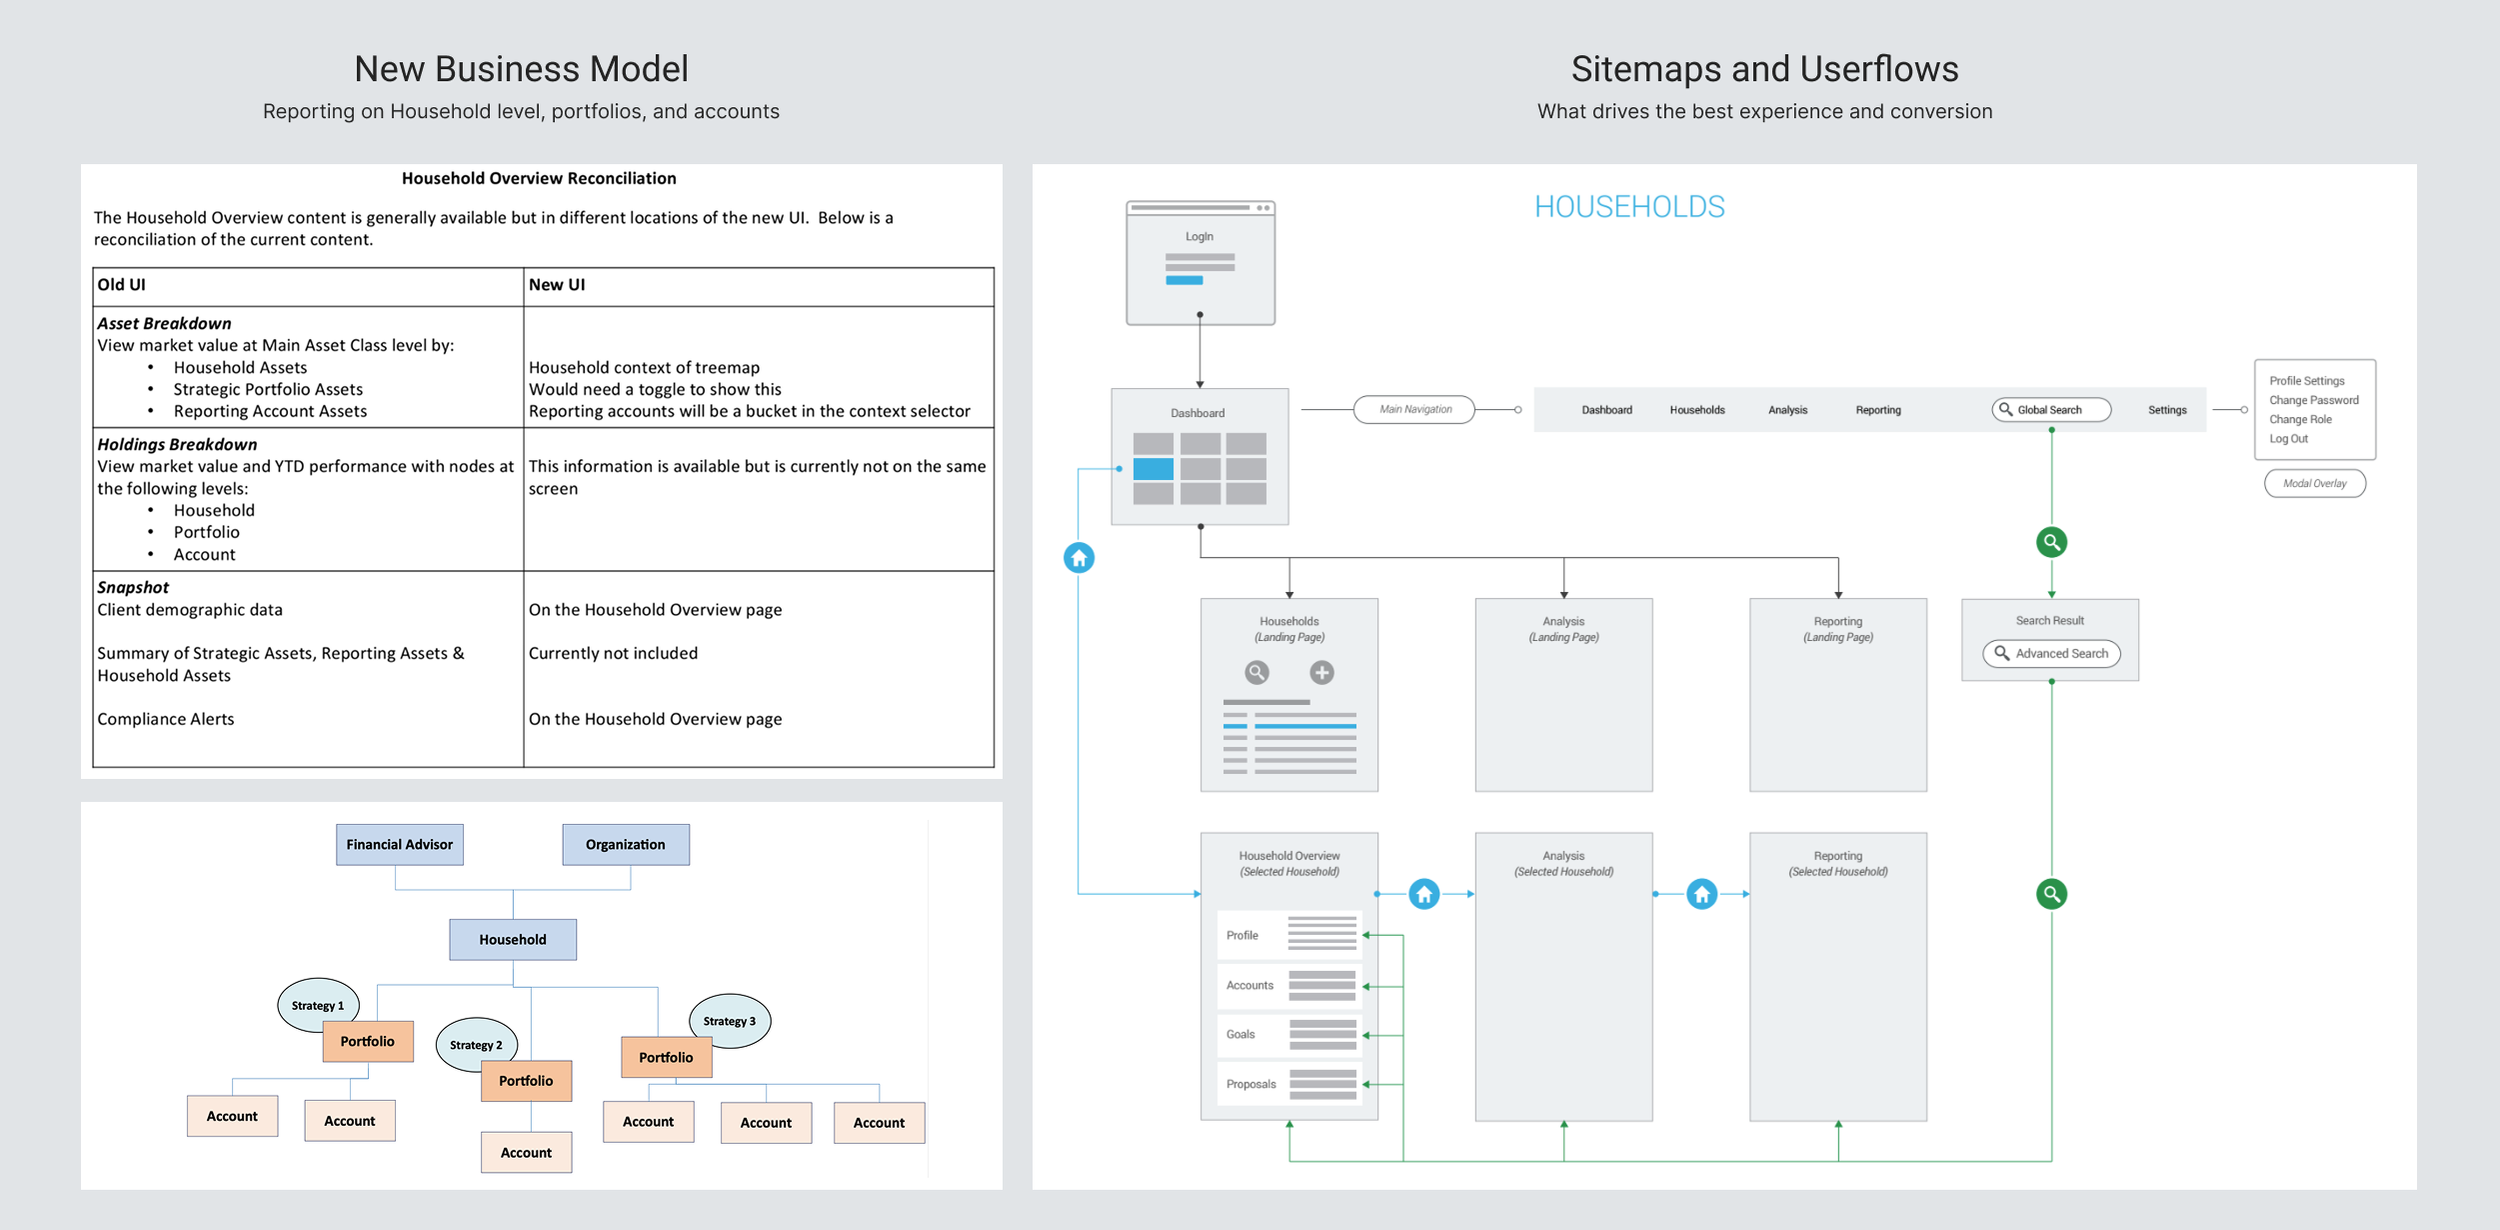The width and height of the screenshot is (2500, 1230).
Task: Click the Household Overview (Selected Household) title
Action: click(x=1289, y=863)
